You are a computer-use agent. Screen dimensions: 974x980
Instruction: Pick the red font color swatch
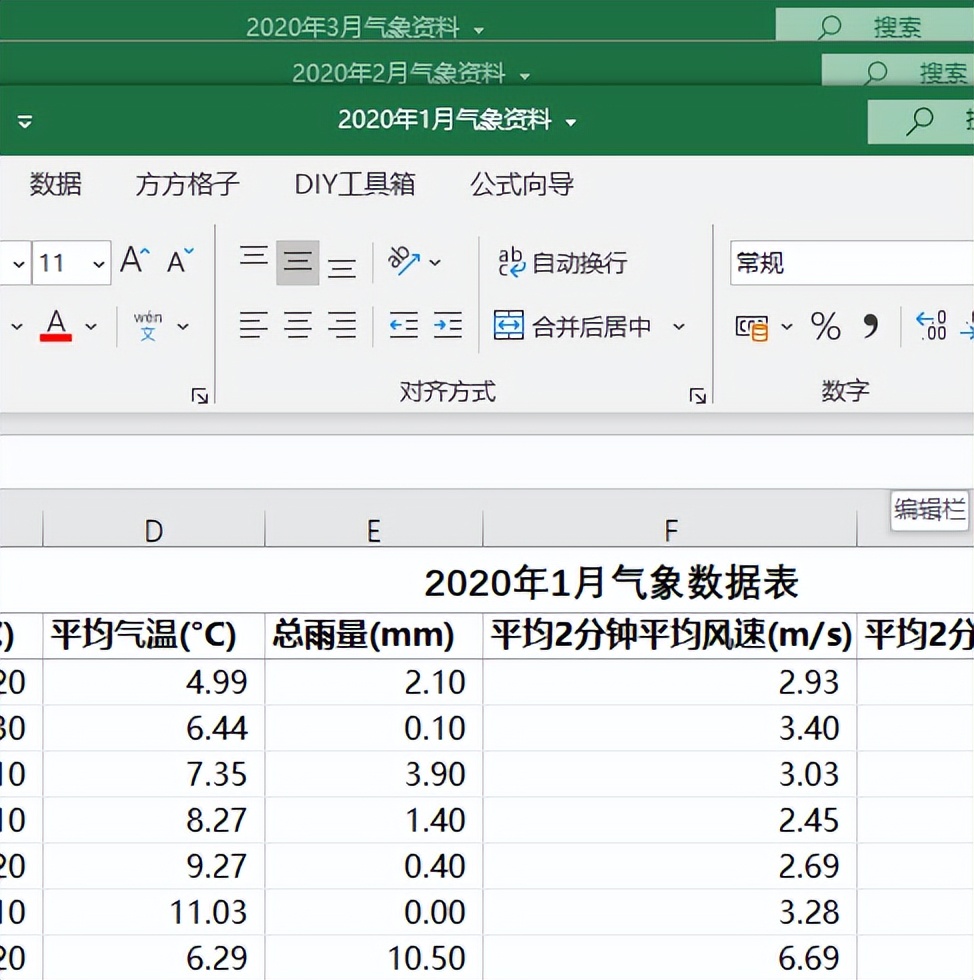click(x=57, y=338)
